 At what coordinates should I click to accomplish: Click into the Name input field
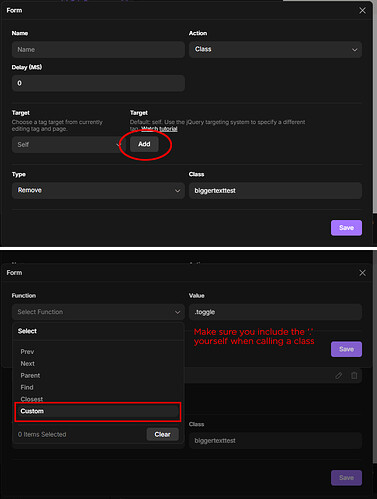[x=98, y=49]
